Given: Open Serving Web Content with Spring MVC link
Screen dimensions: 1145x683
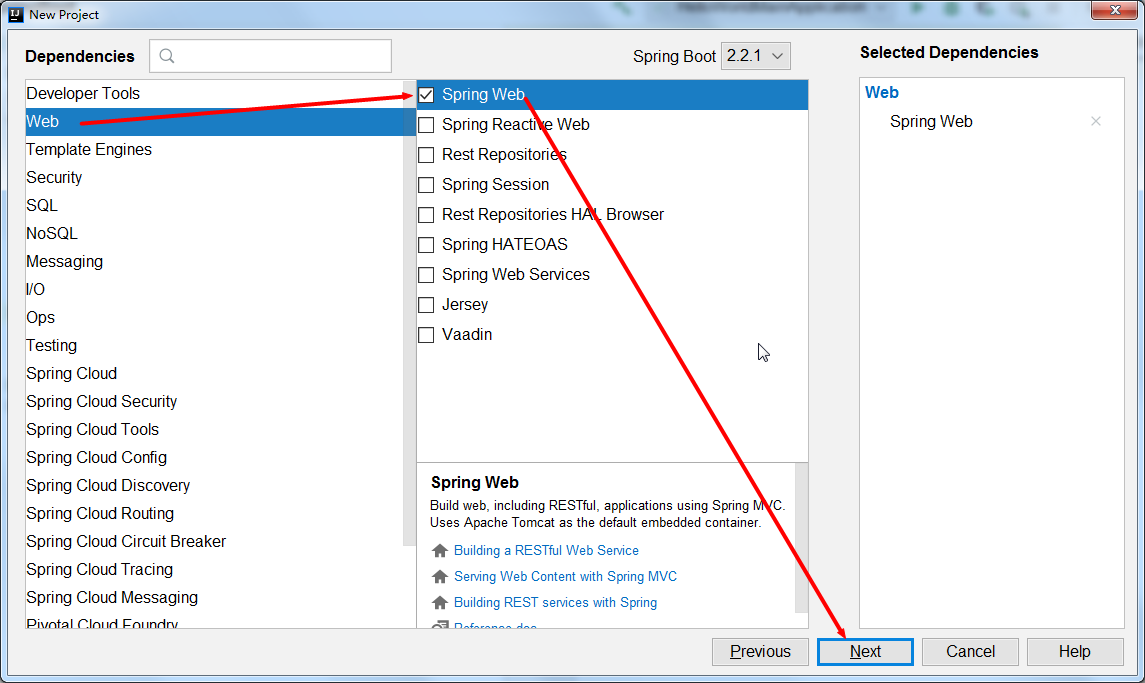Looking at the screenshot, I should pos(565,577).
